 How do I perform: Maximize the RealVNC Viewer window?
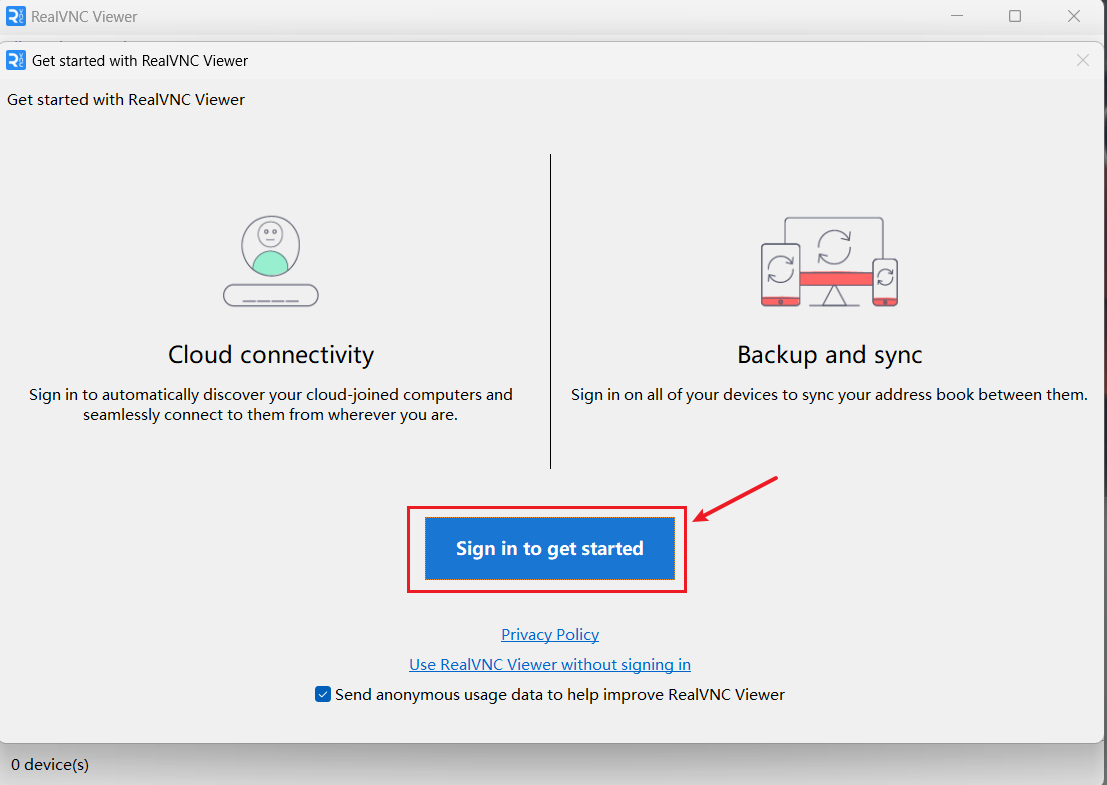(x=1015, y=16)
